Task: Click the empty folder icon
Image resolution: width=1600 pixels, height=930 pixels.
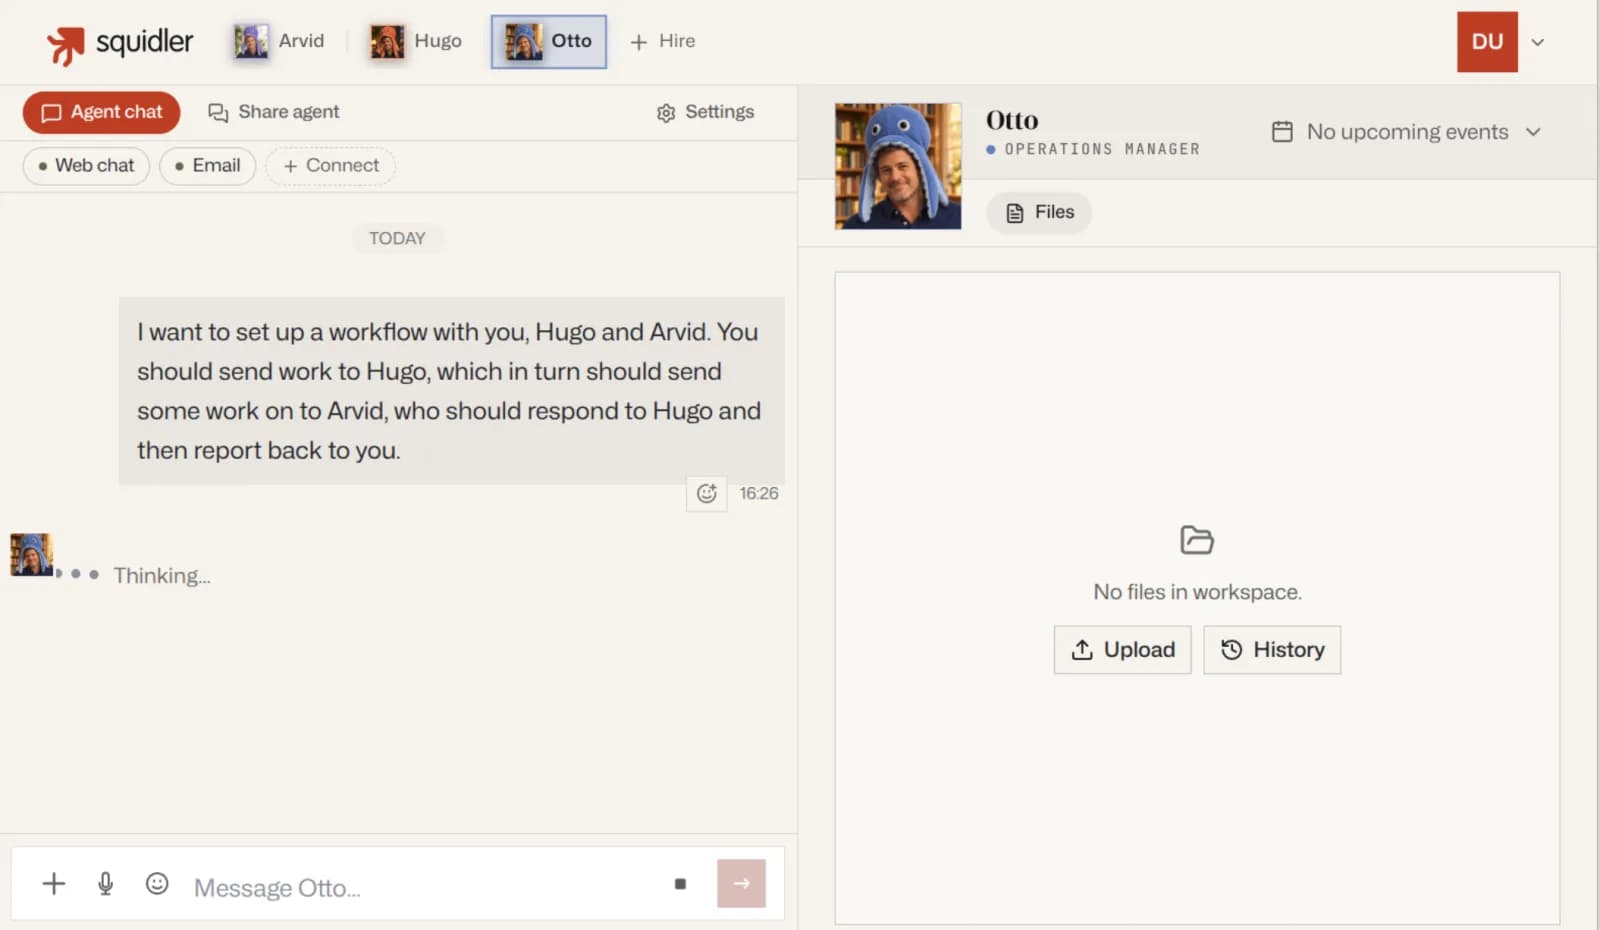Action: click(x=1197, y=540)
